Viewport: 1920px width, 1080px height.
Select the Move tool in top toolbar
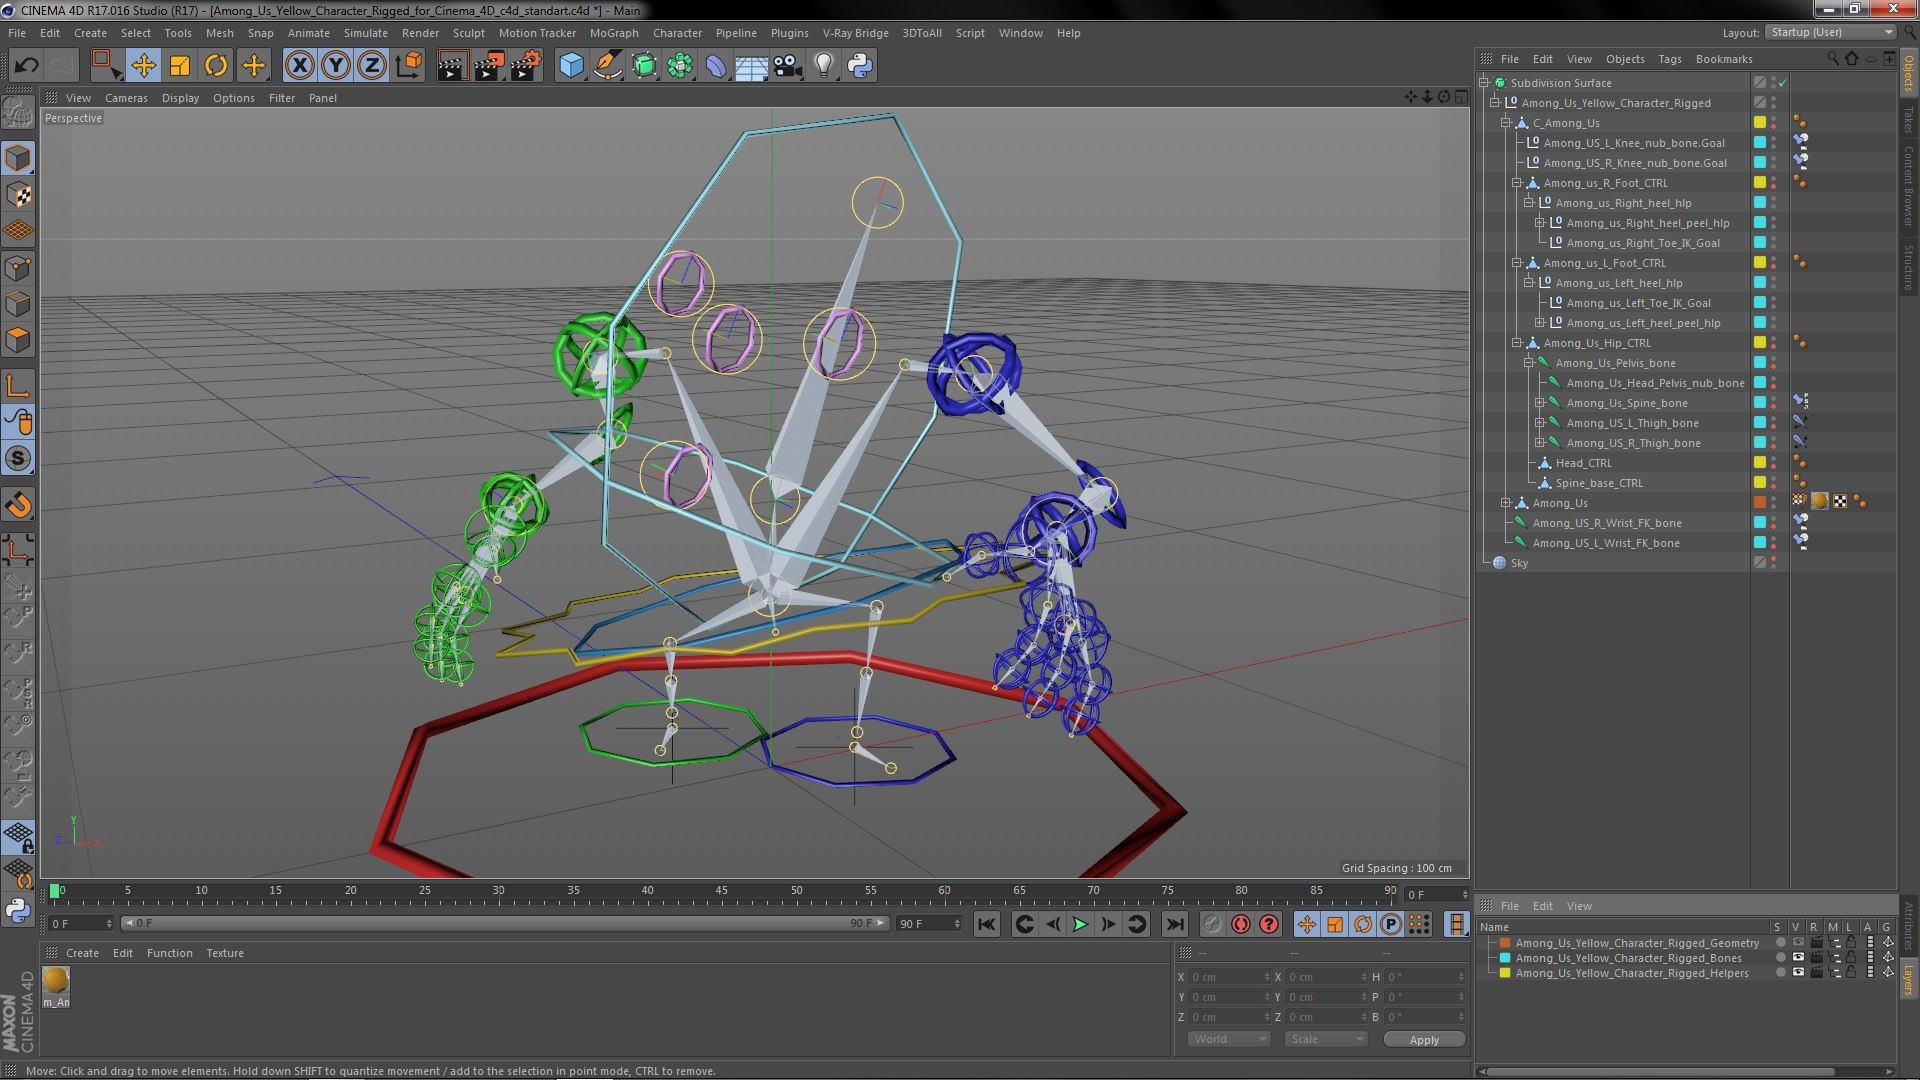[x=143, y=66]
